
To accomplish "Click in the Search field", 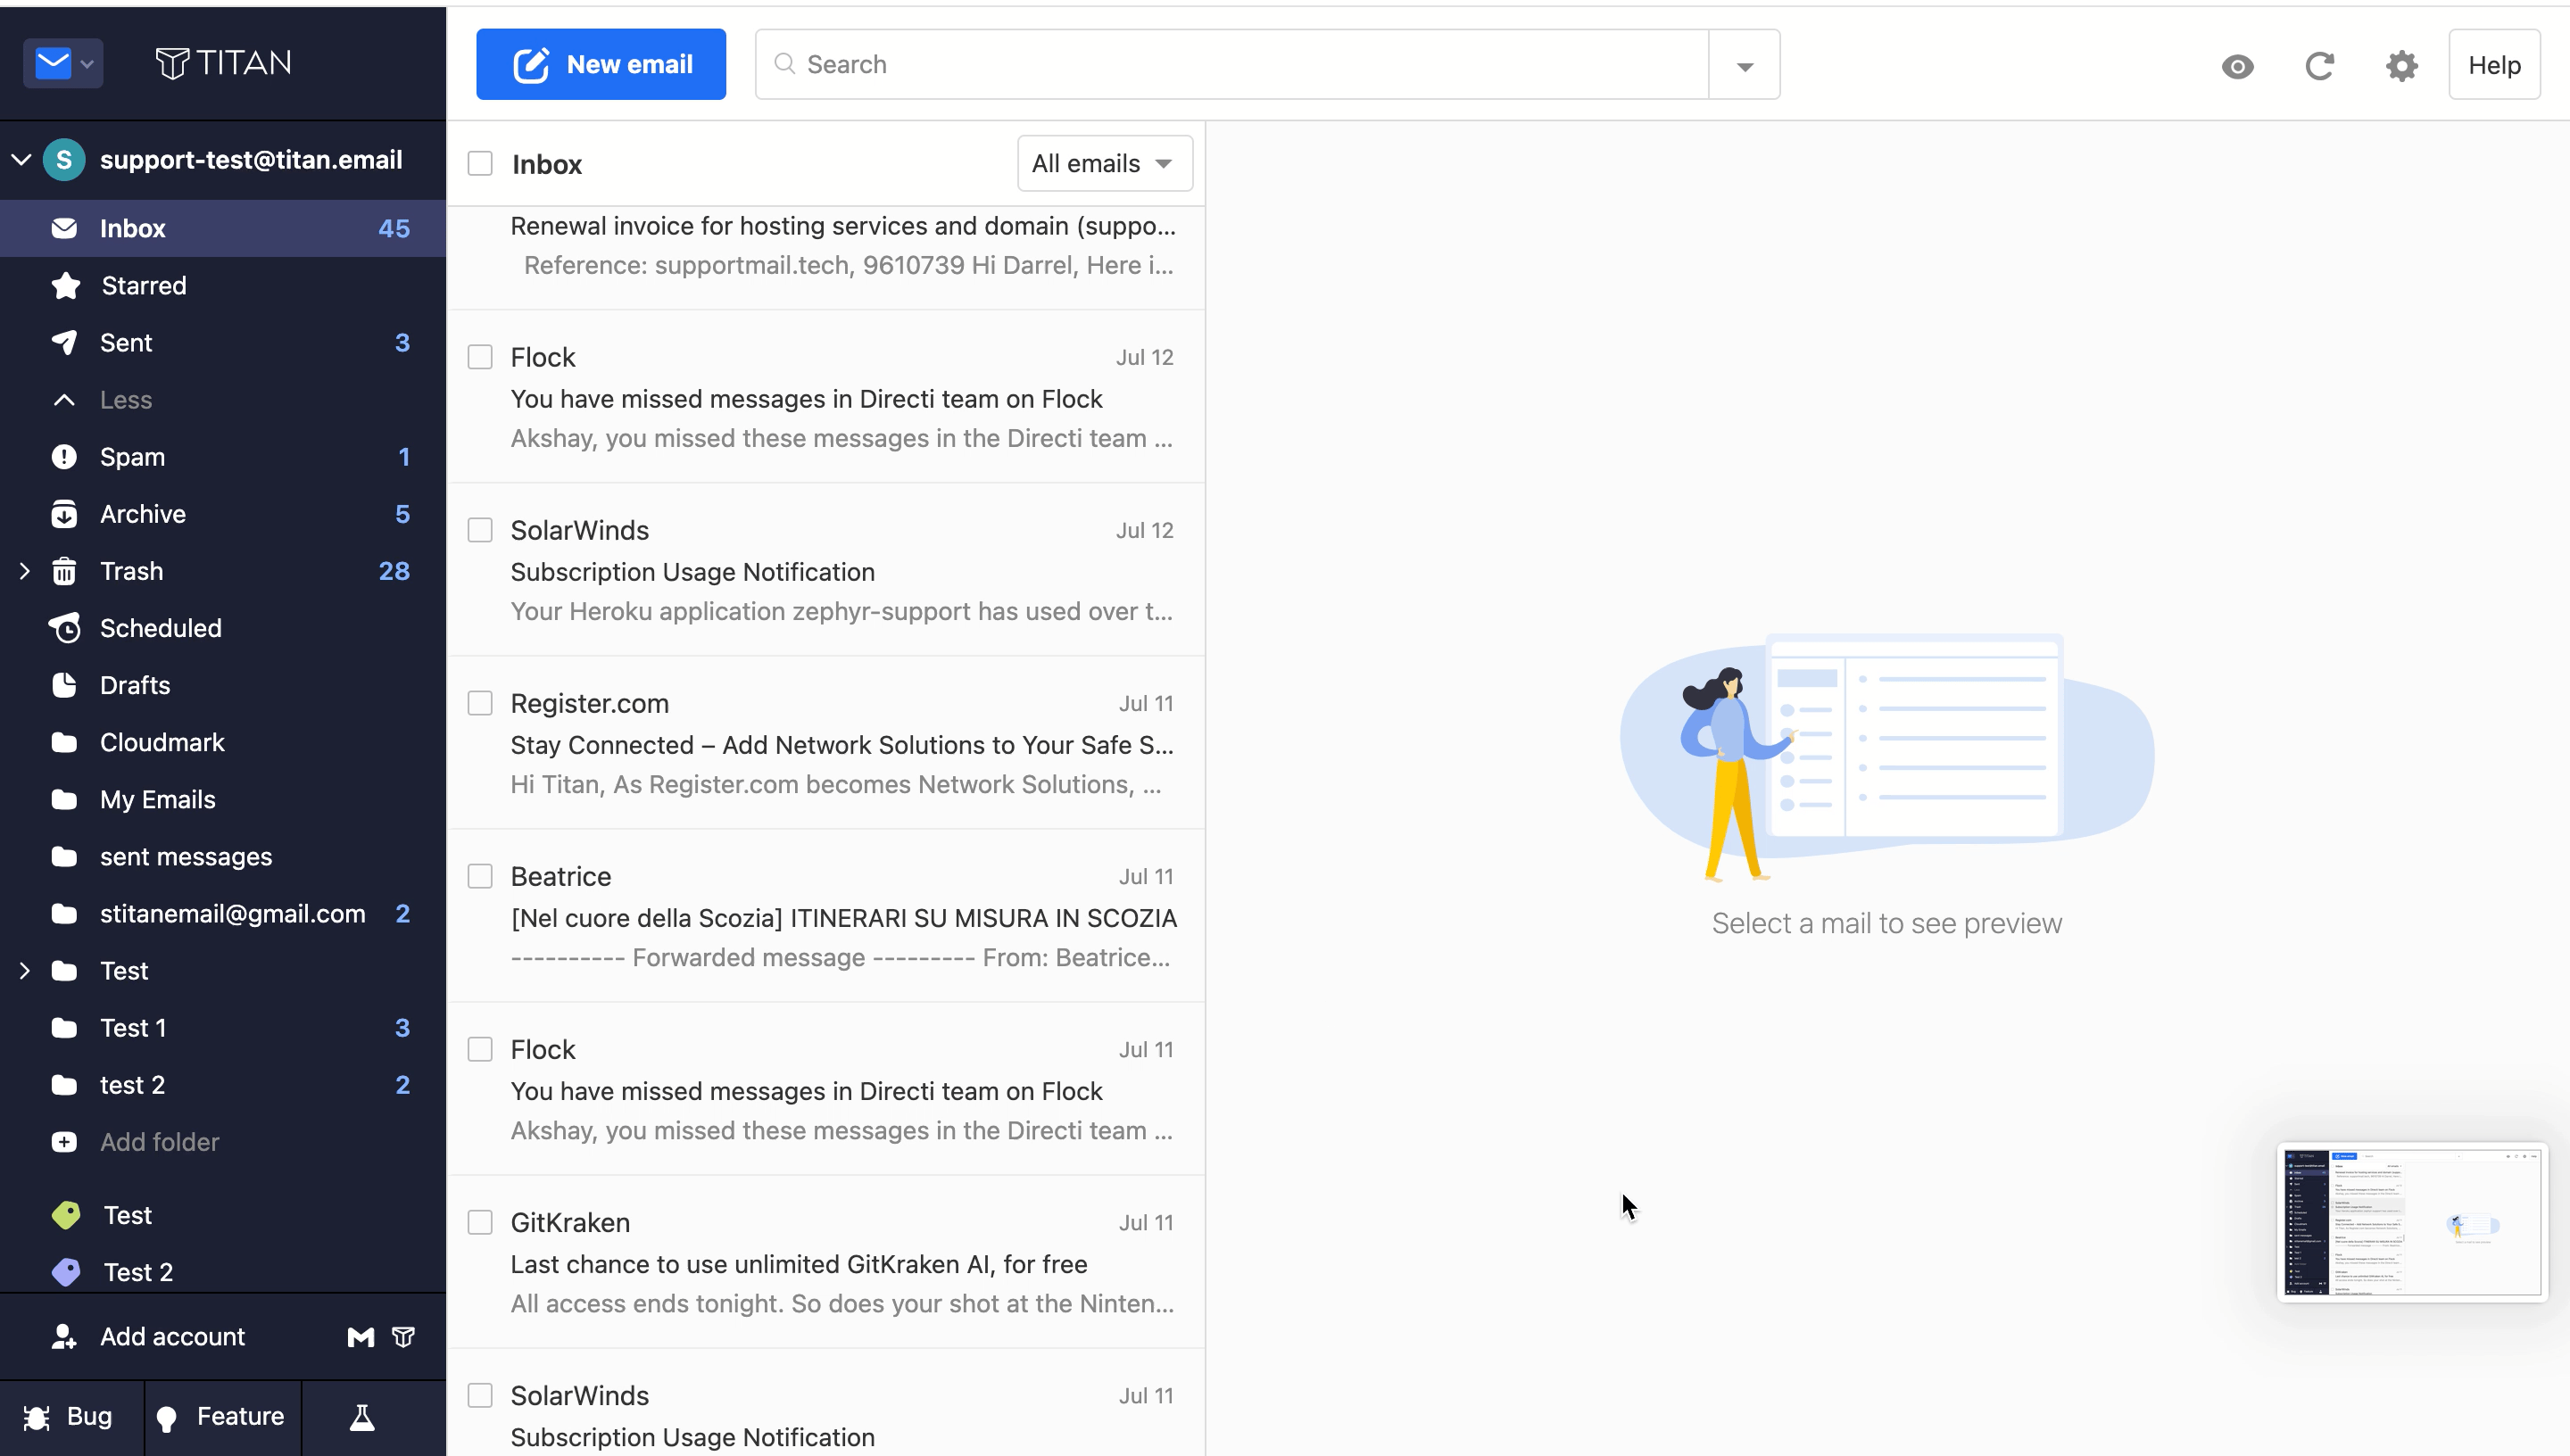I will pyautogui.click(x=1232, y=64).
